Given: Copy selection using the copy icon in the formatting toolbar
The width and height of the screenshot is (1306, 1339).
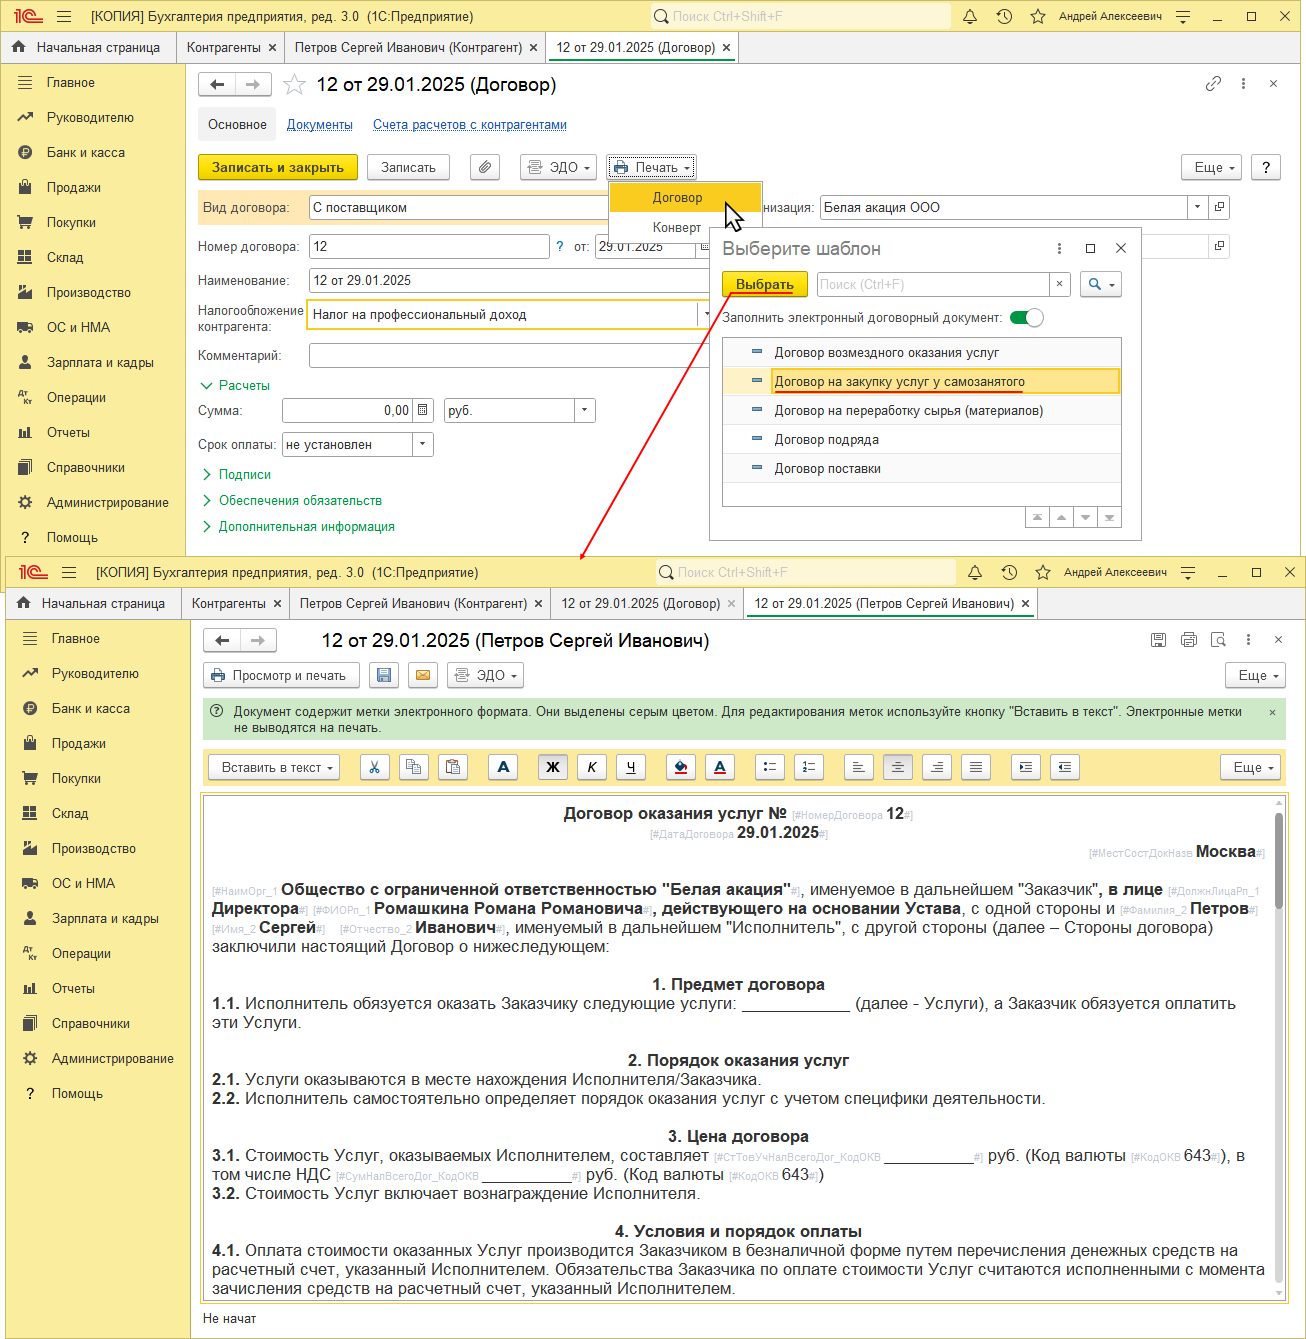Looking at the screenshot, I should point(413,767).
